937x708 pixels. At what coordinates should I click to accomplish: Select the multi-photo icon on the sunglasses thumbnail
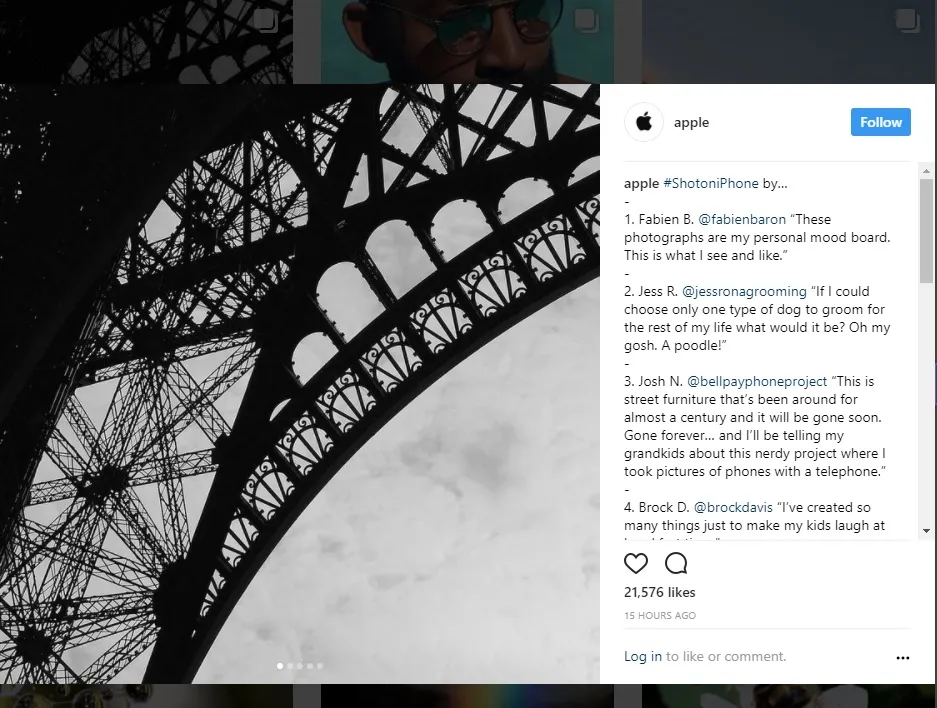(x=586, y=22)
